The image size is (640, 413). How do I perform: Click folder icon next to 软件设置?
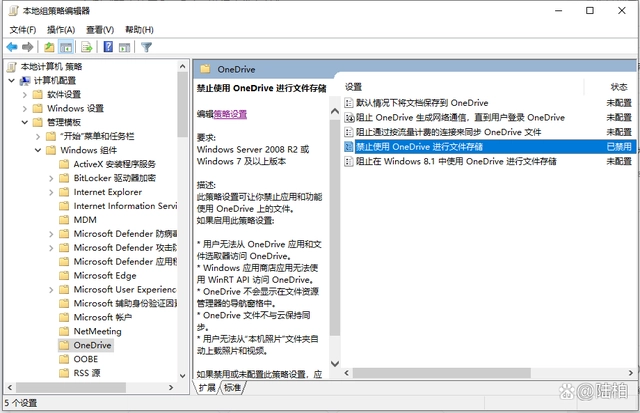tap(38, 95)
